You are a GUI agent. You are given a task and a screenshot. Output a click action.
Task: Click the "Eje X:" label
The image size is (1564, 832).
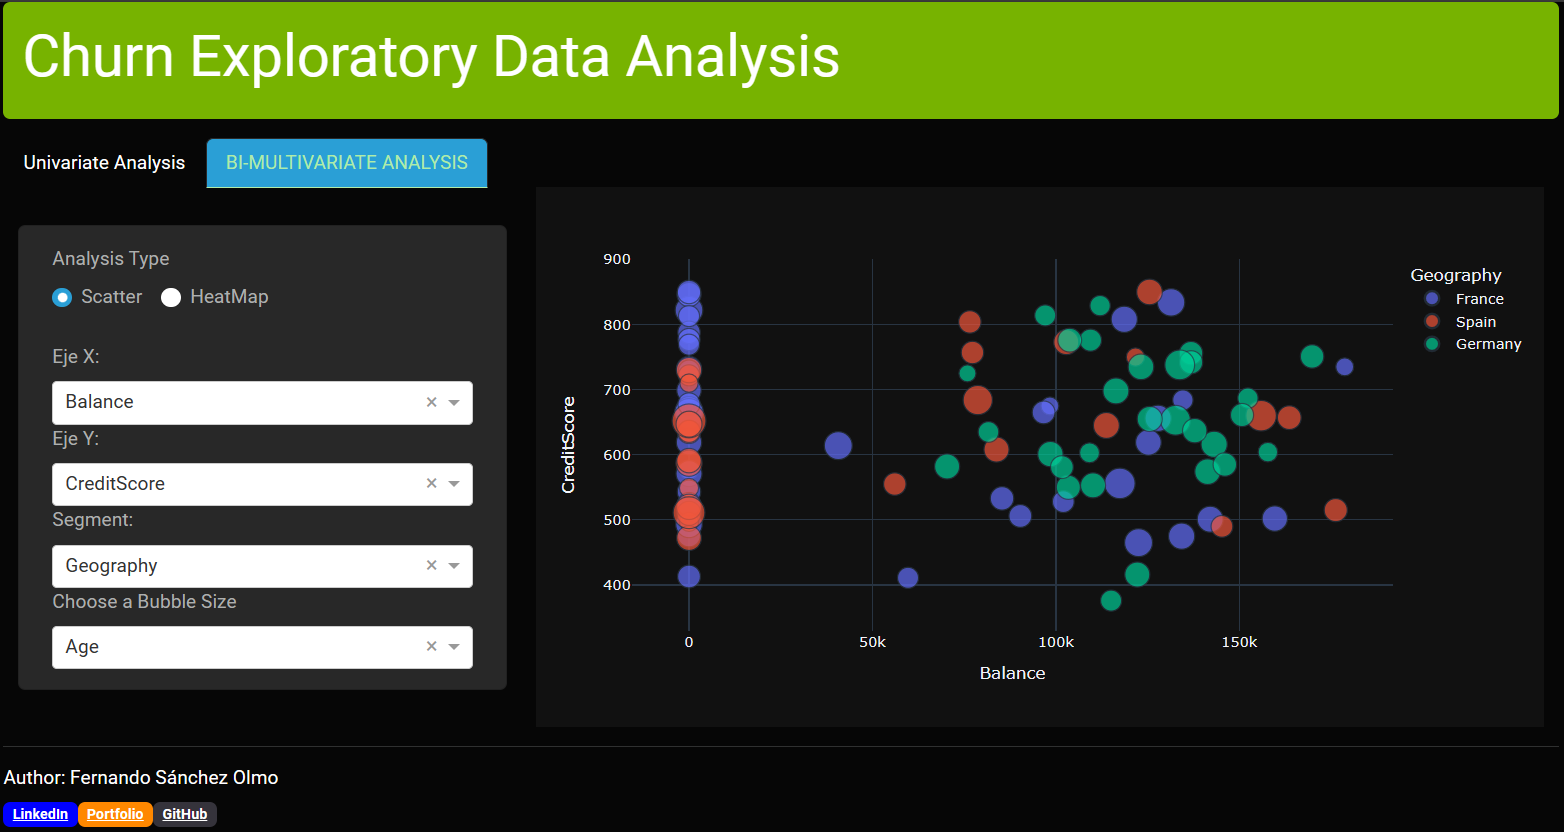click(76, 357)
